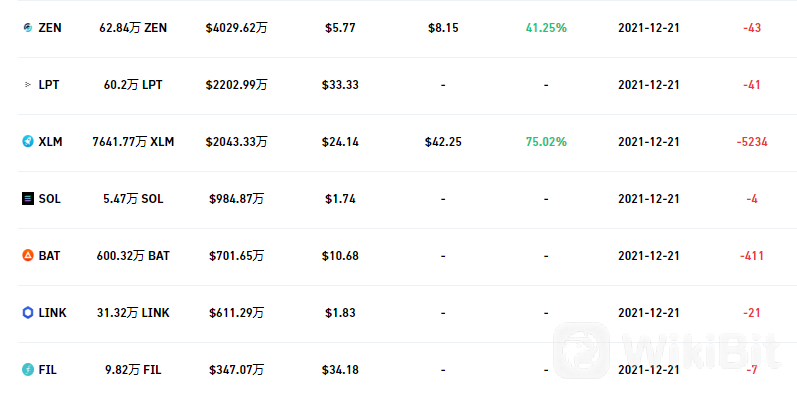Open the ZEN ticker name
The width and height of the screenshot is (797, 399).
click(x=50, y=27)
